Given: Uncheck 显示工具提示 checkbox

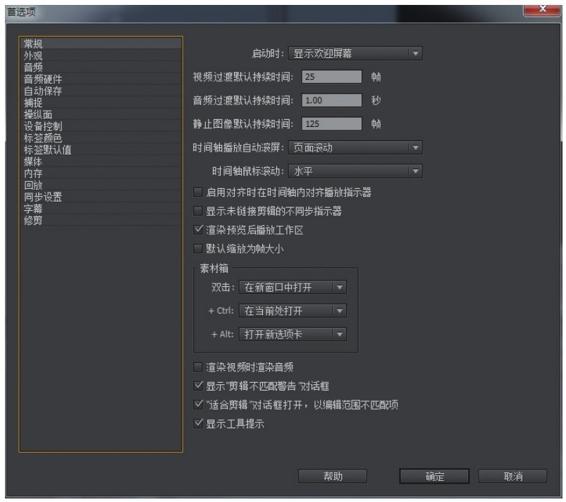Looking at the screenshot, I should pyautogui.click(x=198, y=423).
